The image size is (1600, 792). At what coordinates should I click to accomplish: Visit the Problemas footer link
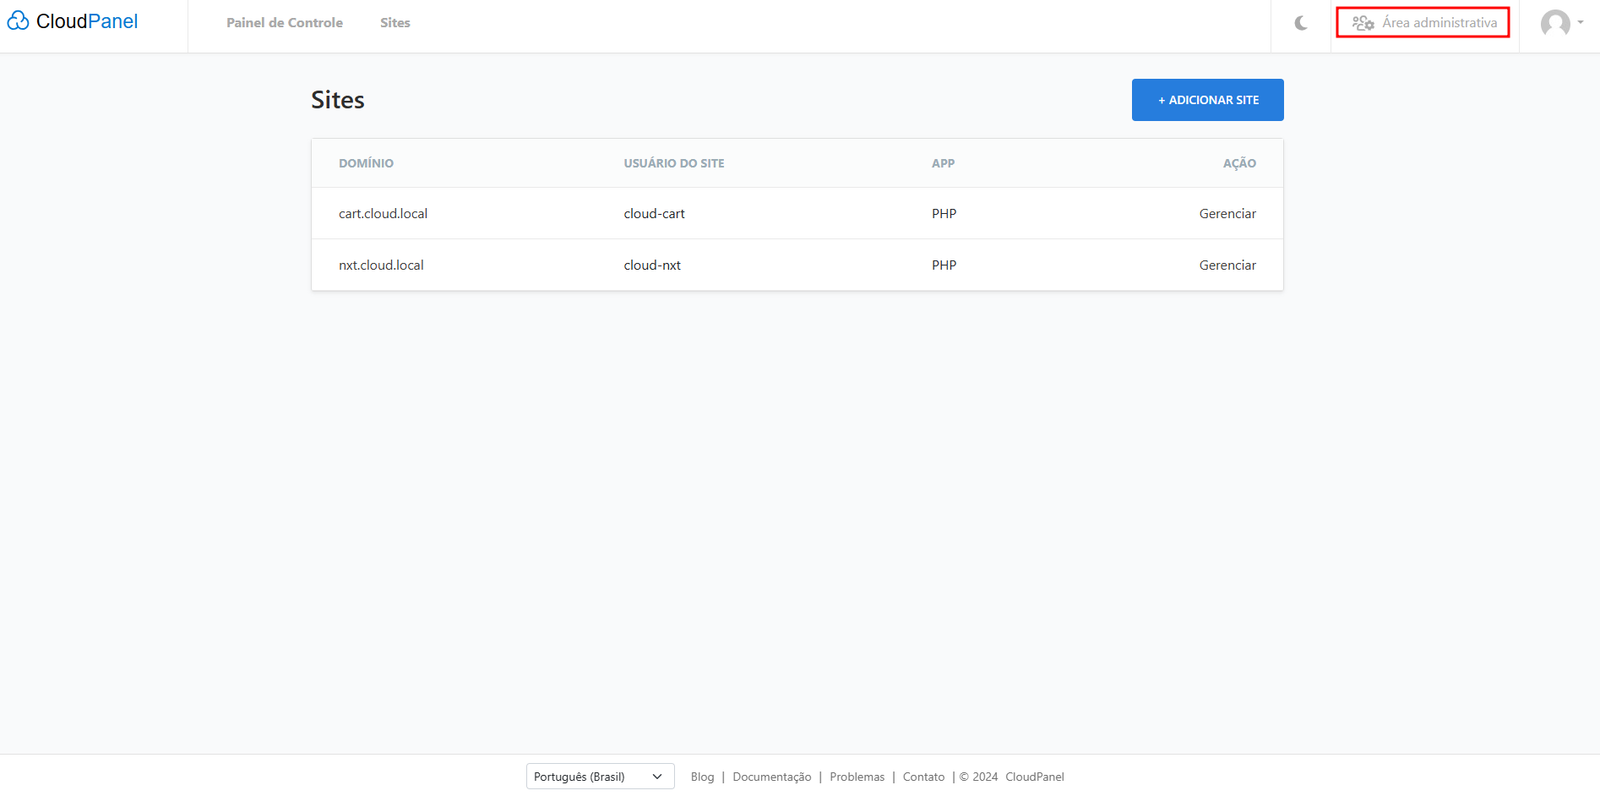coord(857,777)
